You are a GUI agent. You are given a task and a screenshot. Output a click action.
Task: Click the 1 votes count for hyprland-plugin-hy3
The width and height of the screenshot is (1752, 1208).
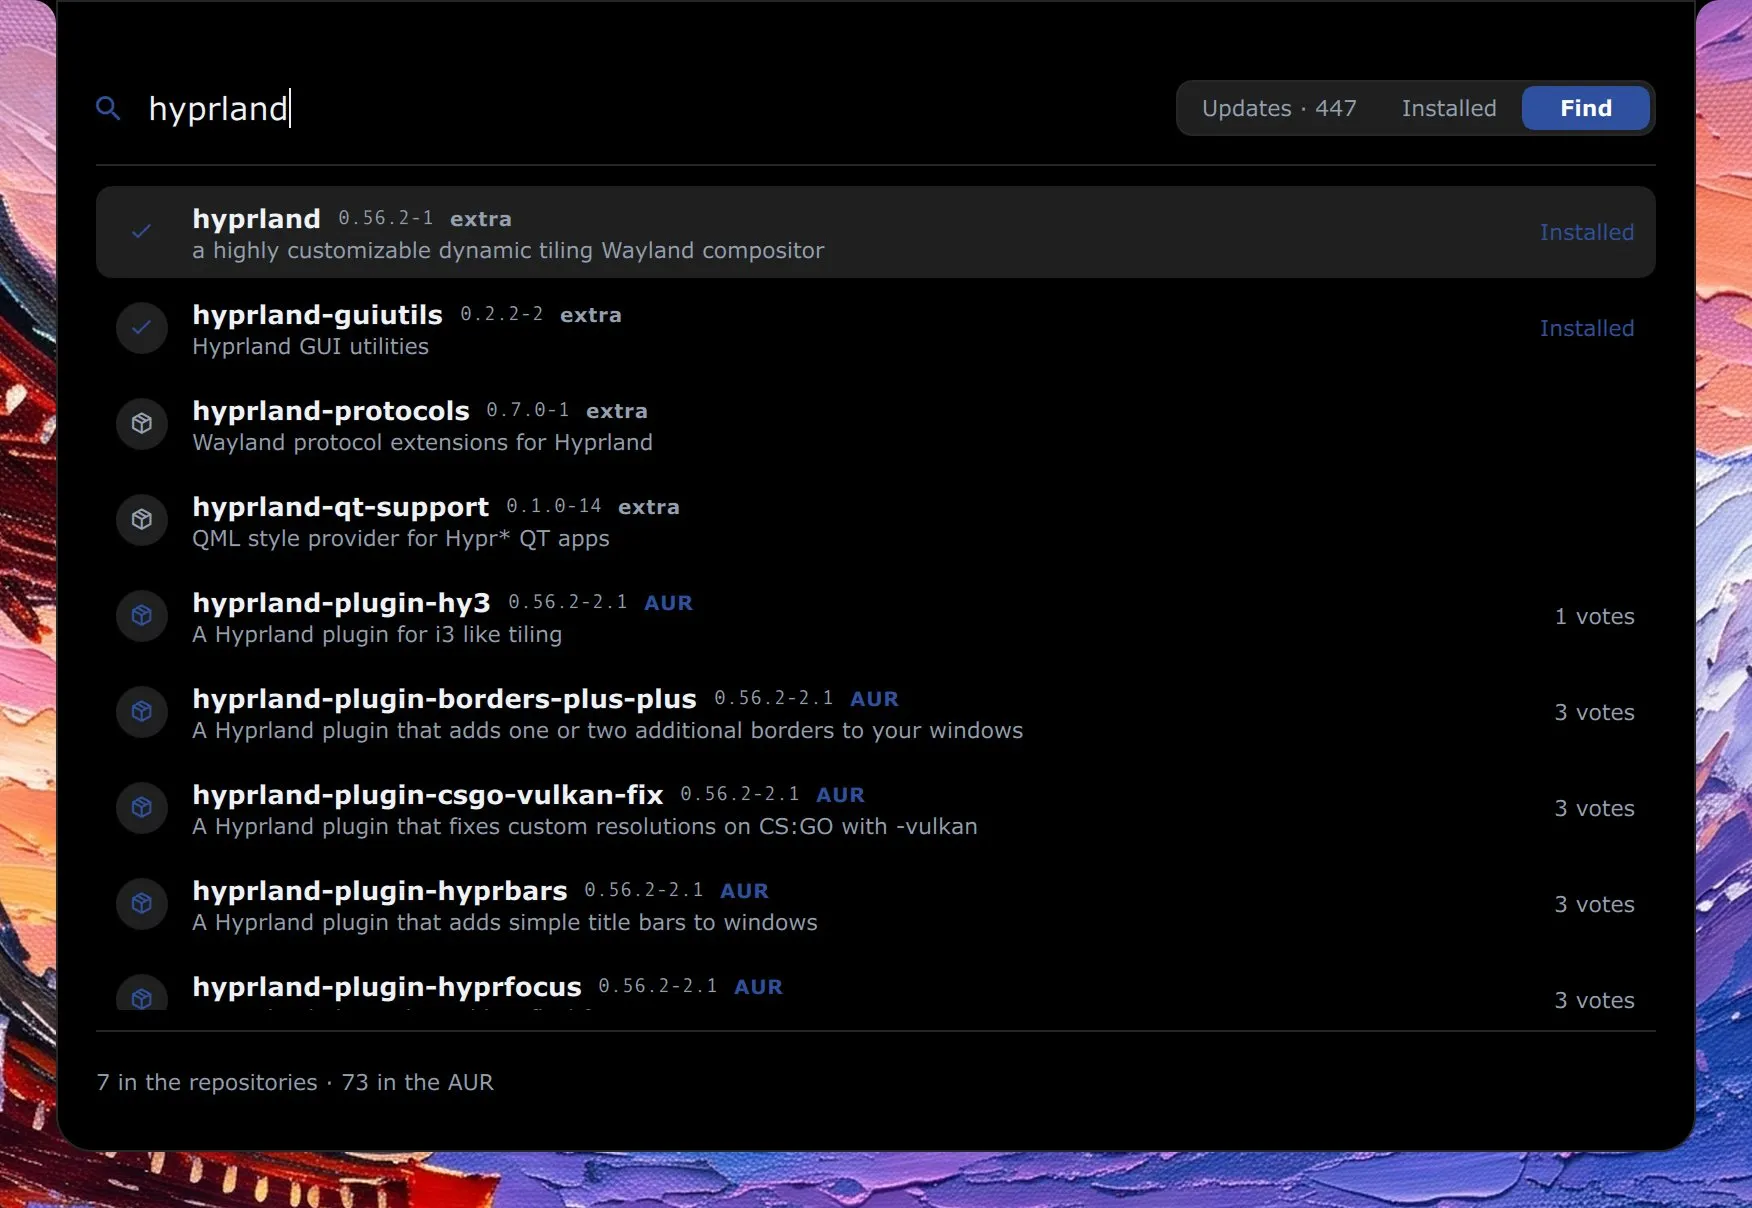(1594, 616)
